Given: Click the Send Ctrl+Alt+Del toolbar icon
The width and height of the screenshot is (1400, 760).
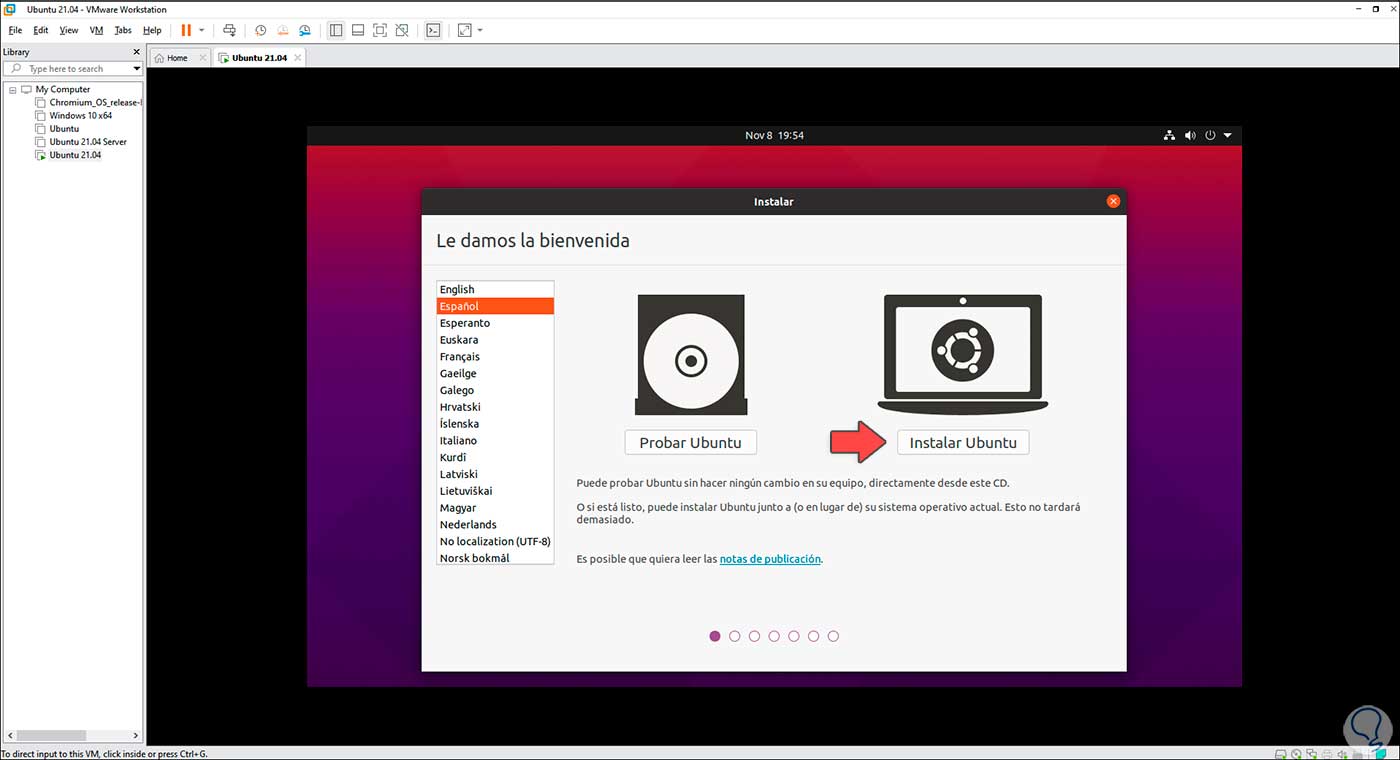Looking at the screenshot, I should point(229,30).
